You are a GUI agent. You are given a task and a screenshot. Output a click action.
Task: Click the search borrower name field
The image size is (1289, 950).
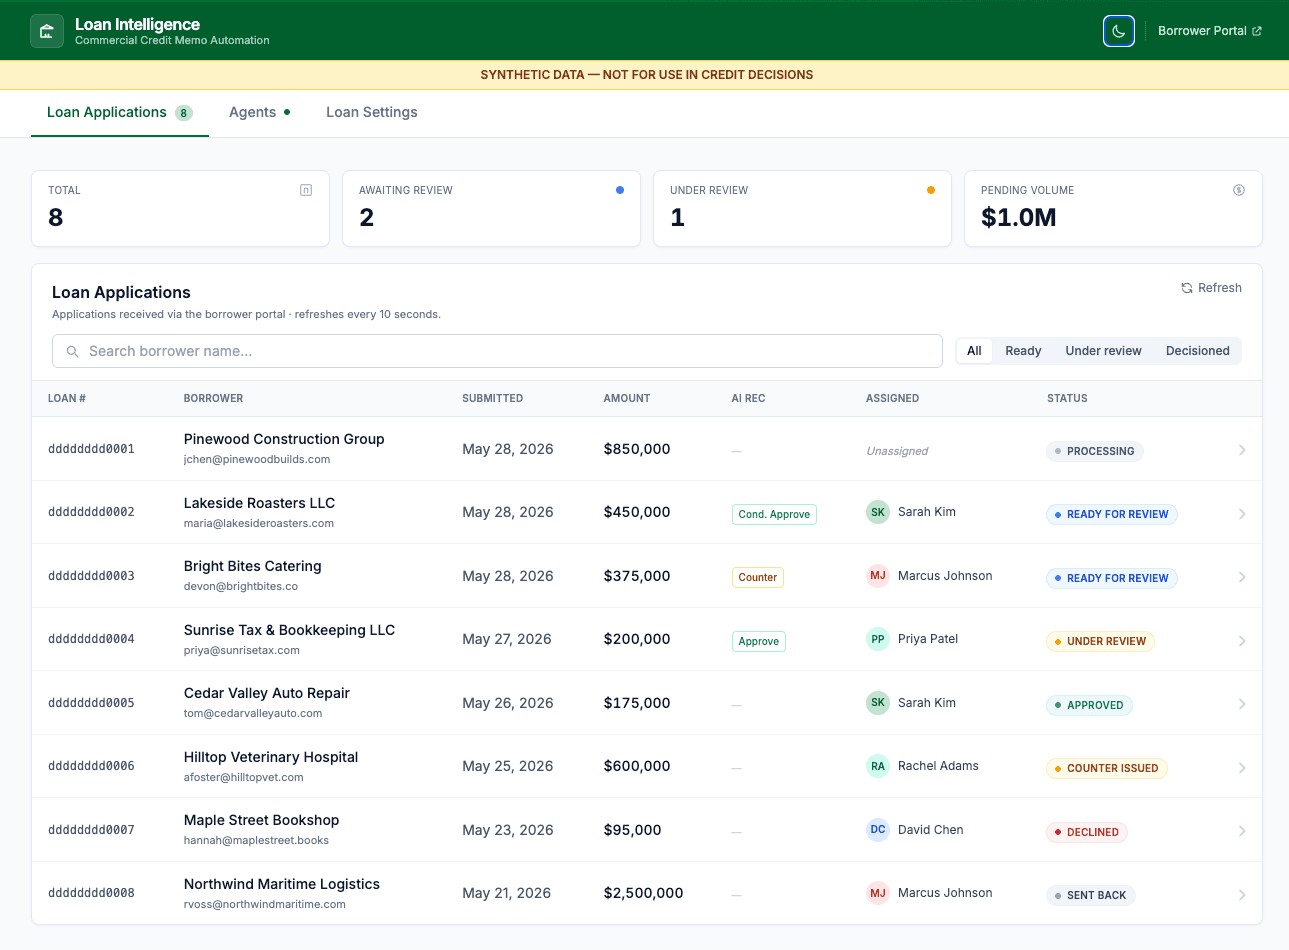[497, 351]
